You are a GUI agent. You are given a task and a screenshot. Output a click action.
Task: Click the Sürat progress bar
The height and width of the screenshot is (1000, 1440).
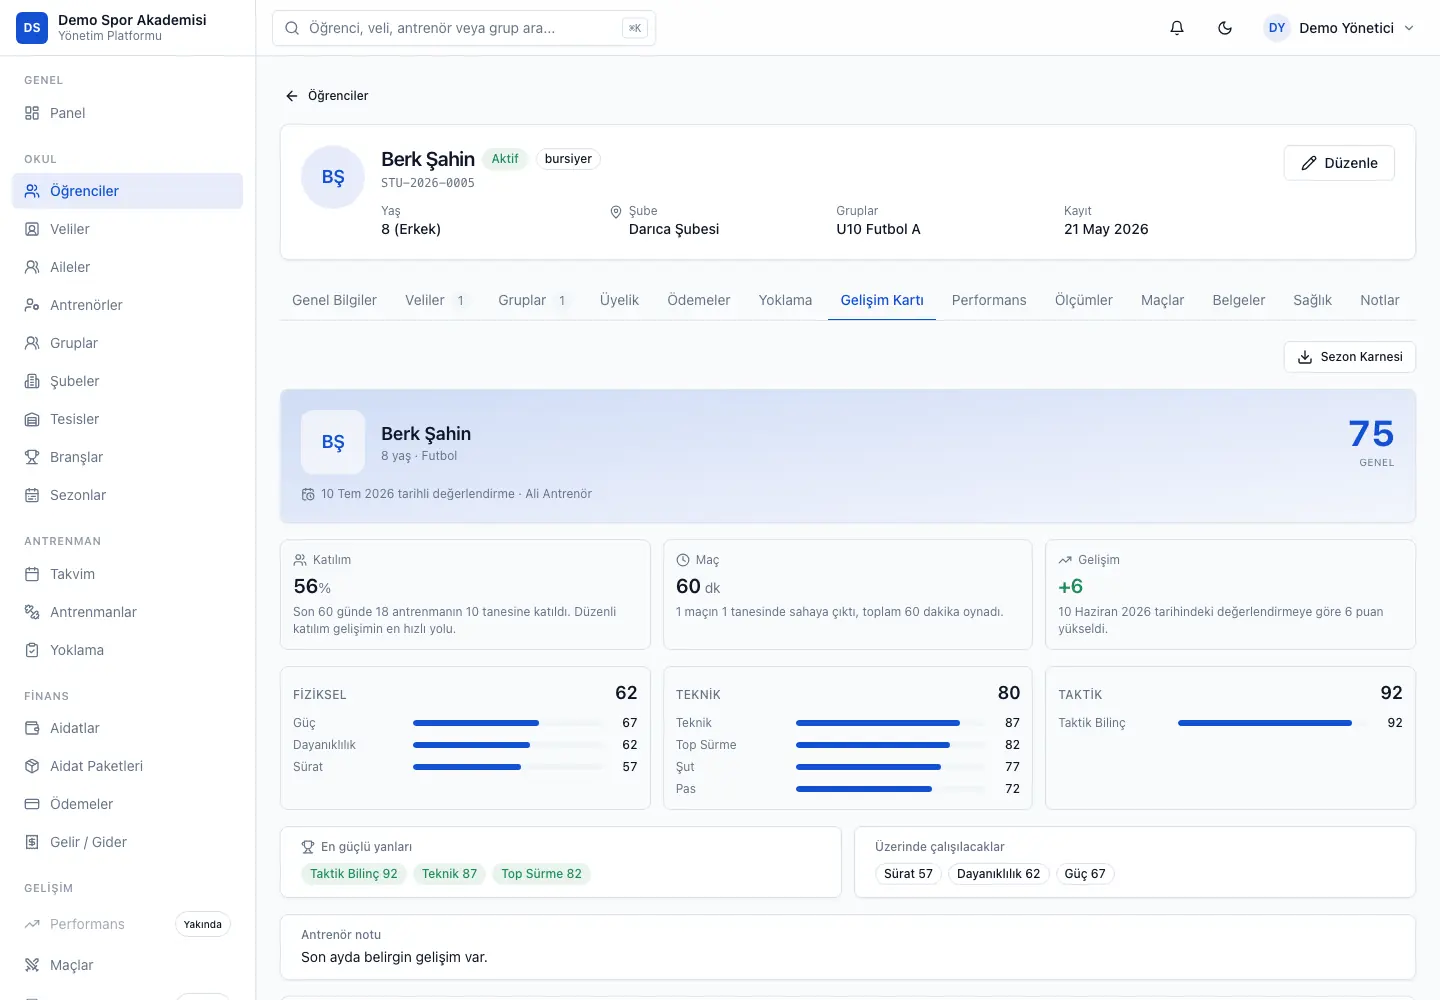pyautogui.click(x=508, y=767)
